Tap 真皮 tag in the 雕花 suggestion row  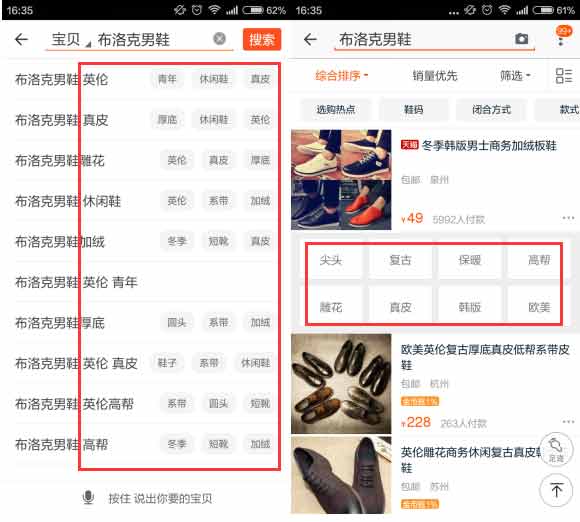tap(219, 161)
